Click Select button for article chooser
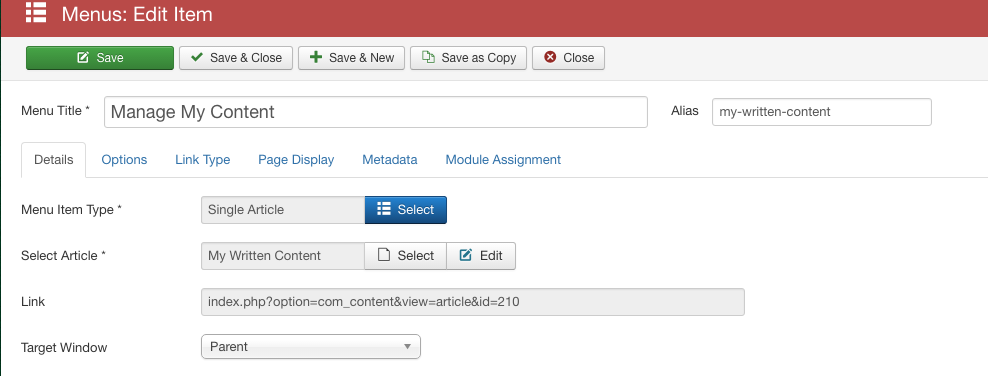The width and height of the screenshot is (988, 376). (x=406, y=256)
